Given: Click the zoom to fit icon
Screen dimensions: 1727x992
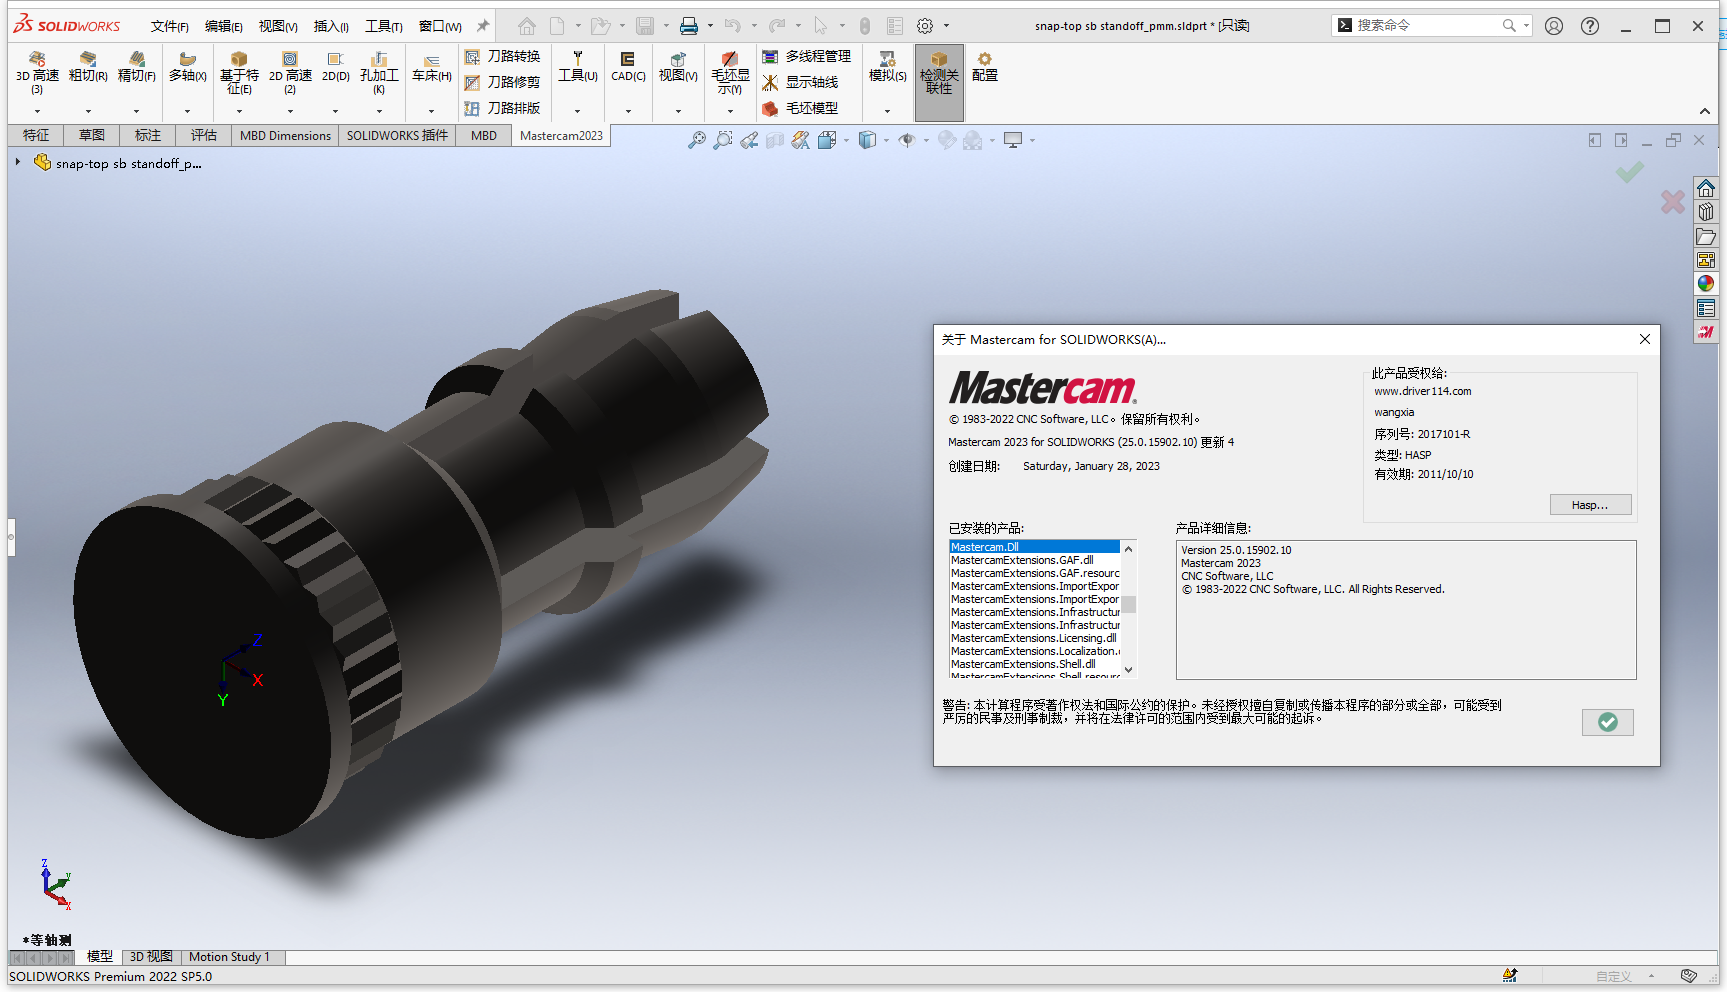Looking at the screenshot, I should click(697, 141).
